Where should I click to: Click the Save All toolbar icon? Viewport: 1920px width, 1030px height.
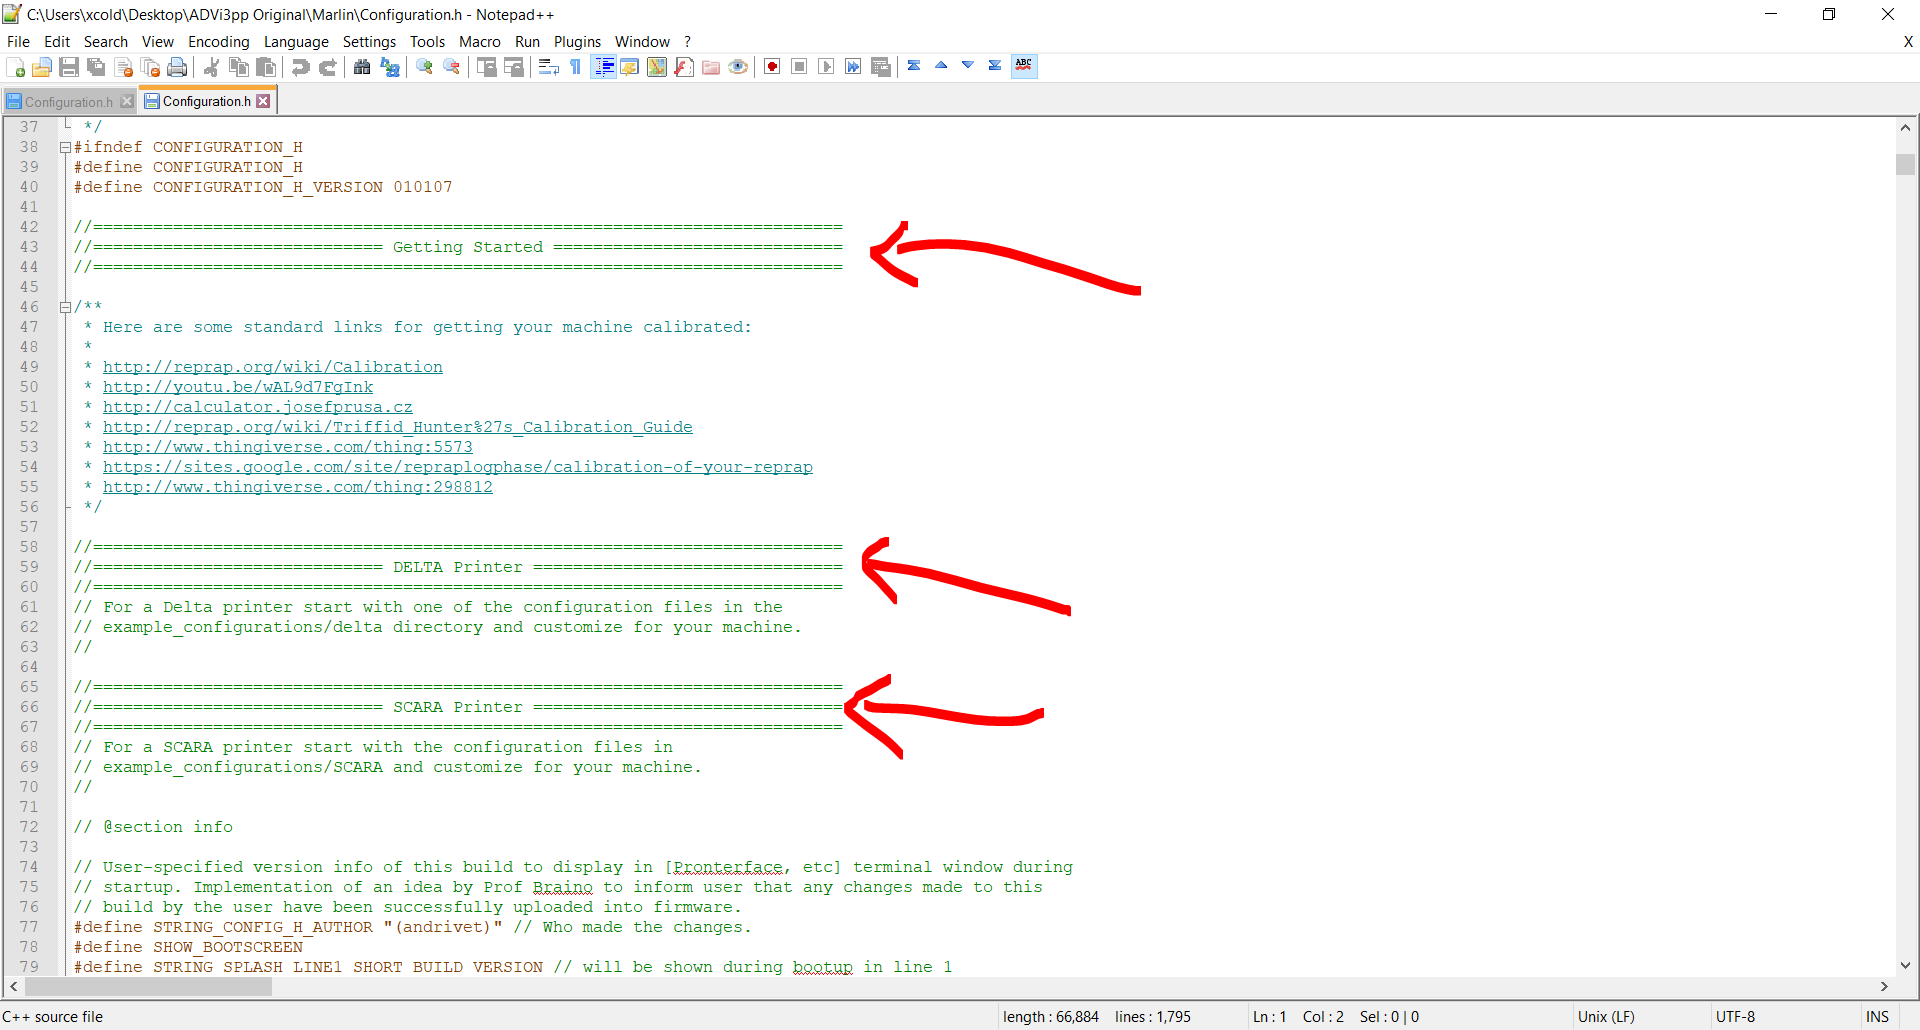coord(96,67)
